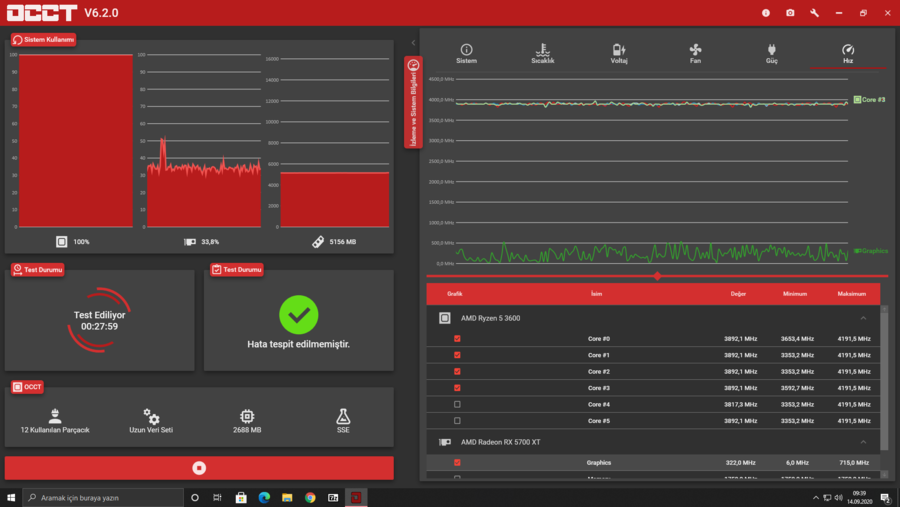
Task: Click the graph divider slider handle
Action: click(x=657, y=276)
